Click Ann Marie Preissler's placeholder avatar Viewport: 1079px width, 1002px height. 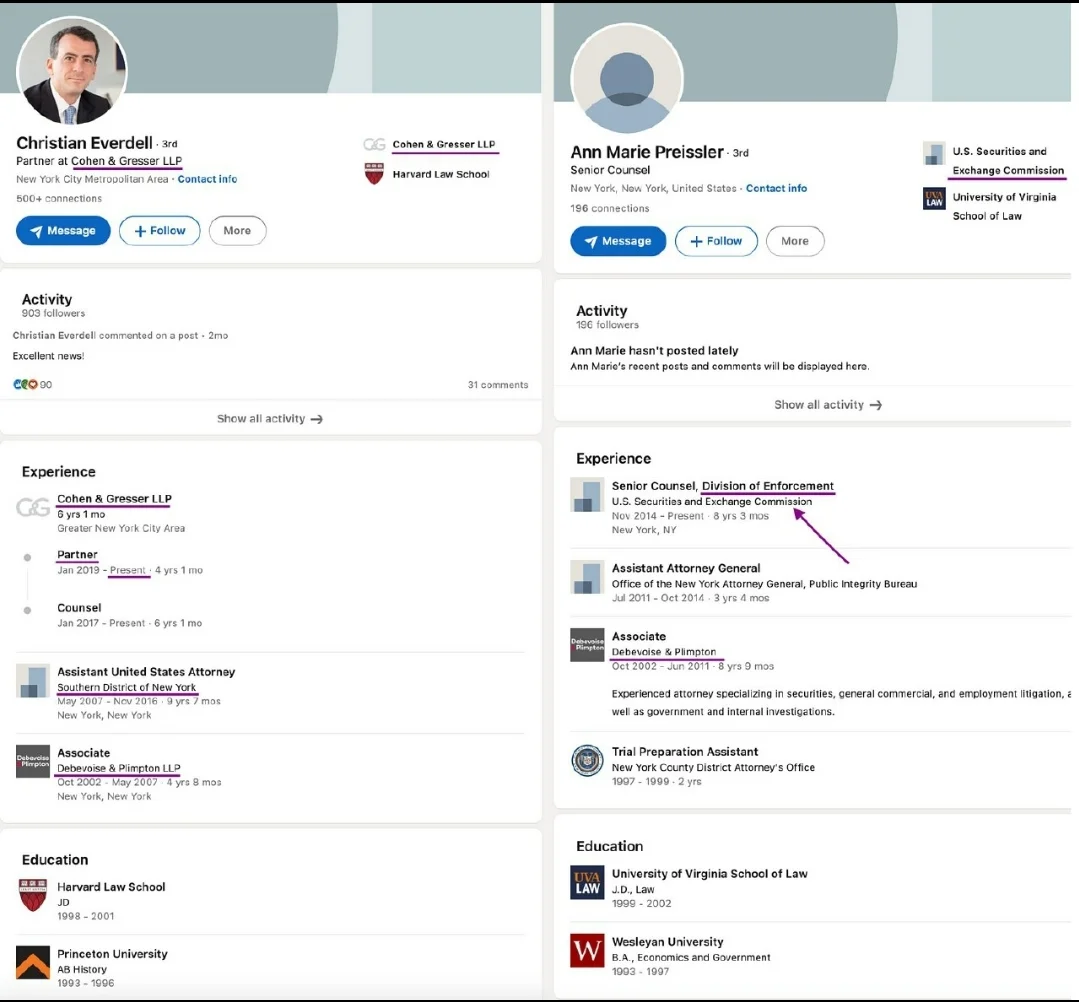pos(627,79)
